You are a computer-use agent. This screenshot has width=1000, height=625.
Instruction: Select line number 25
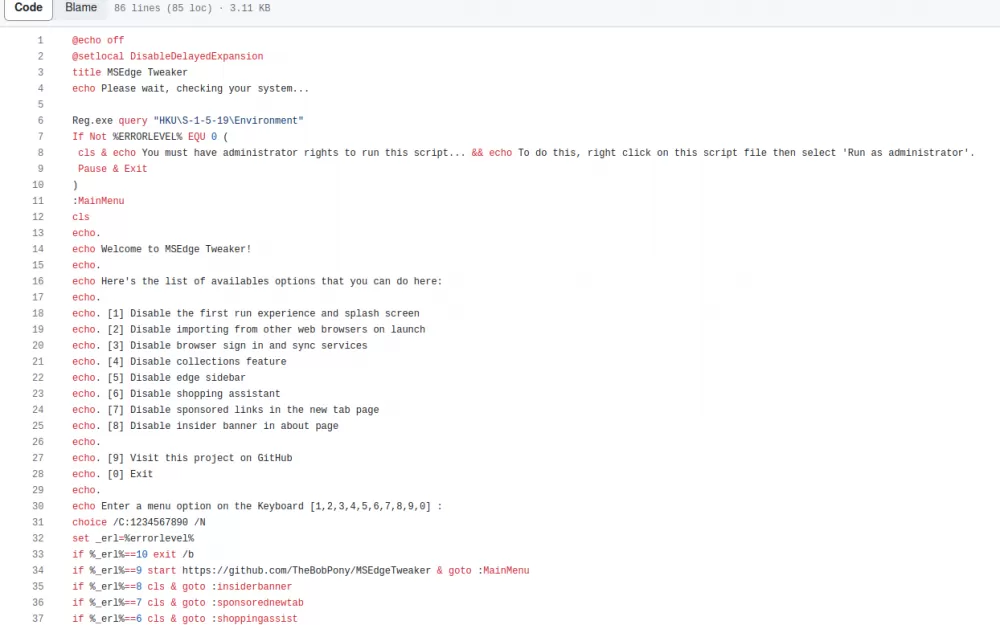[x=38, y=425]
